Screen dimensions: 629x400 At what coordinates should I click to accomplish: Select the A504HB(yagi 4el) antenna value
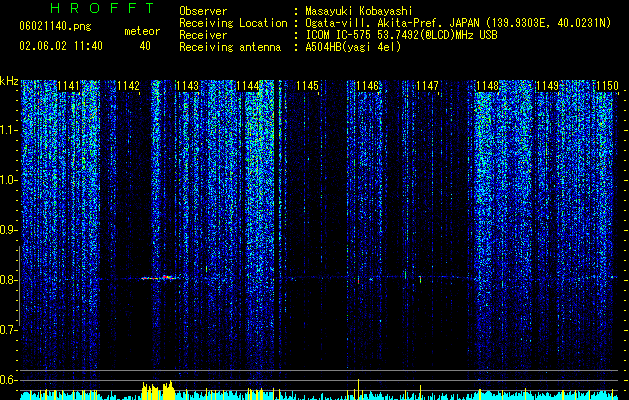pyautogui.click(x=353, y=47)
